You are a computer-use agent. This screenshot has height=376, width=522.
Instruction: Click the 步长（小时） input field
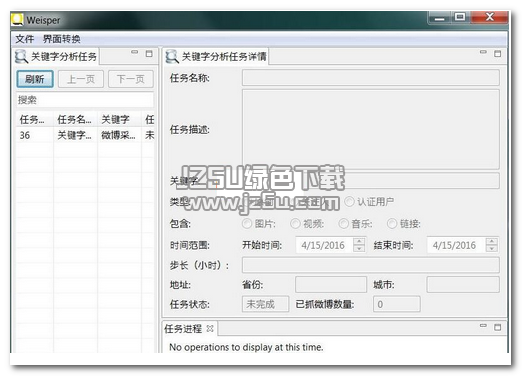point(371,265)
